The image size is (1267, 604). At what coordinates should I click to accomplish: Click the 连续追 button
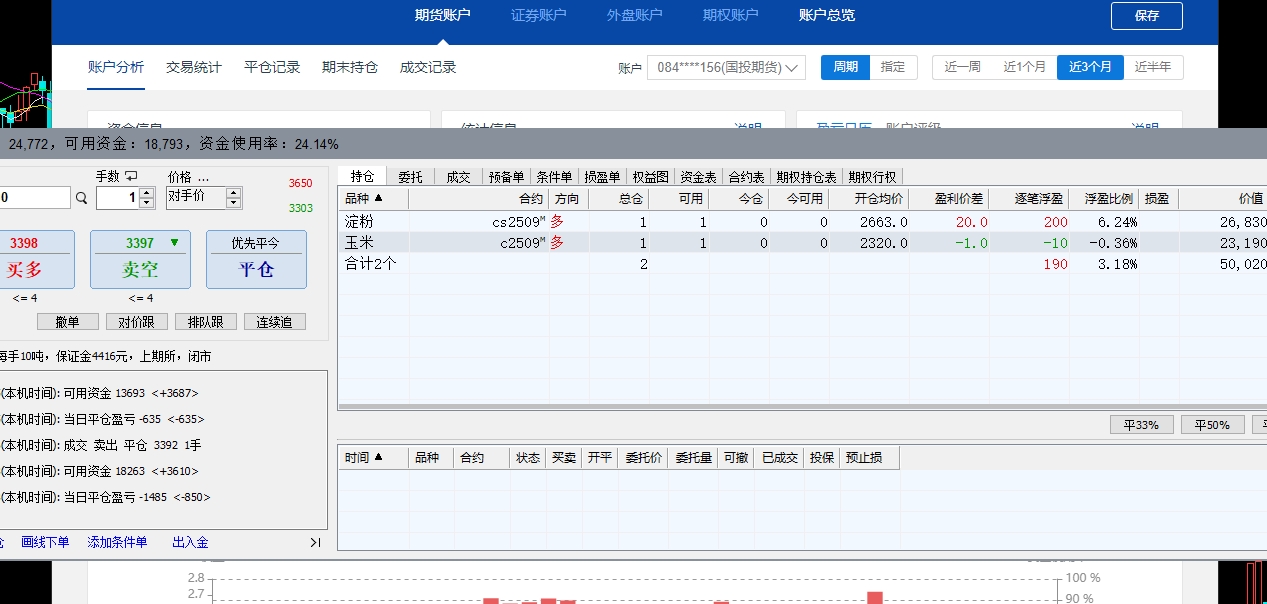click(x=274, y=322)
